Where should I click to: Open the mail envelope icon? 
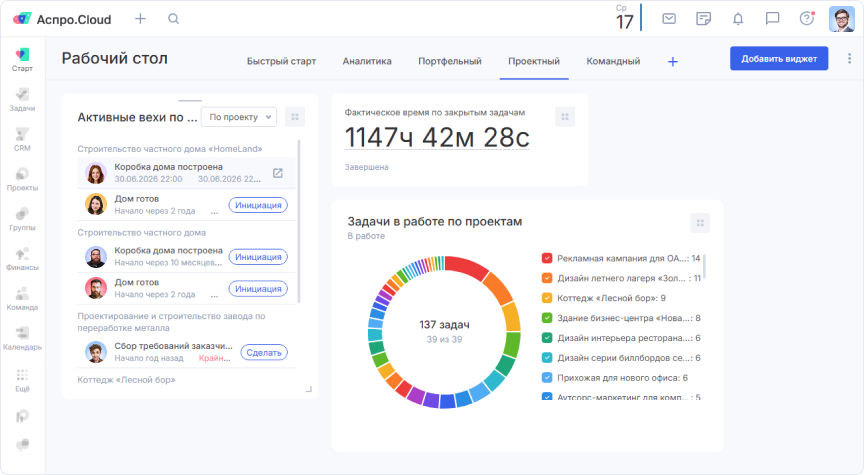[669, 19]
